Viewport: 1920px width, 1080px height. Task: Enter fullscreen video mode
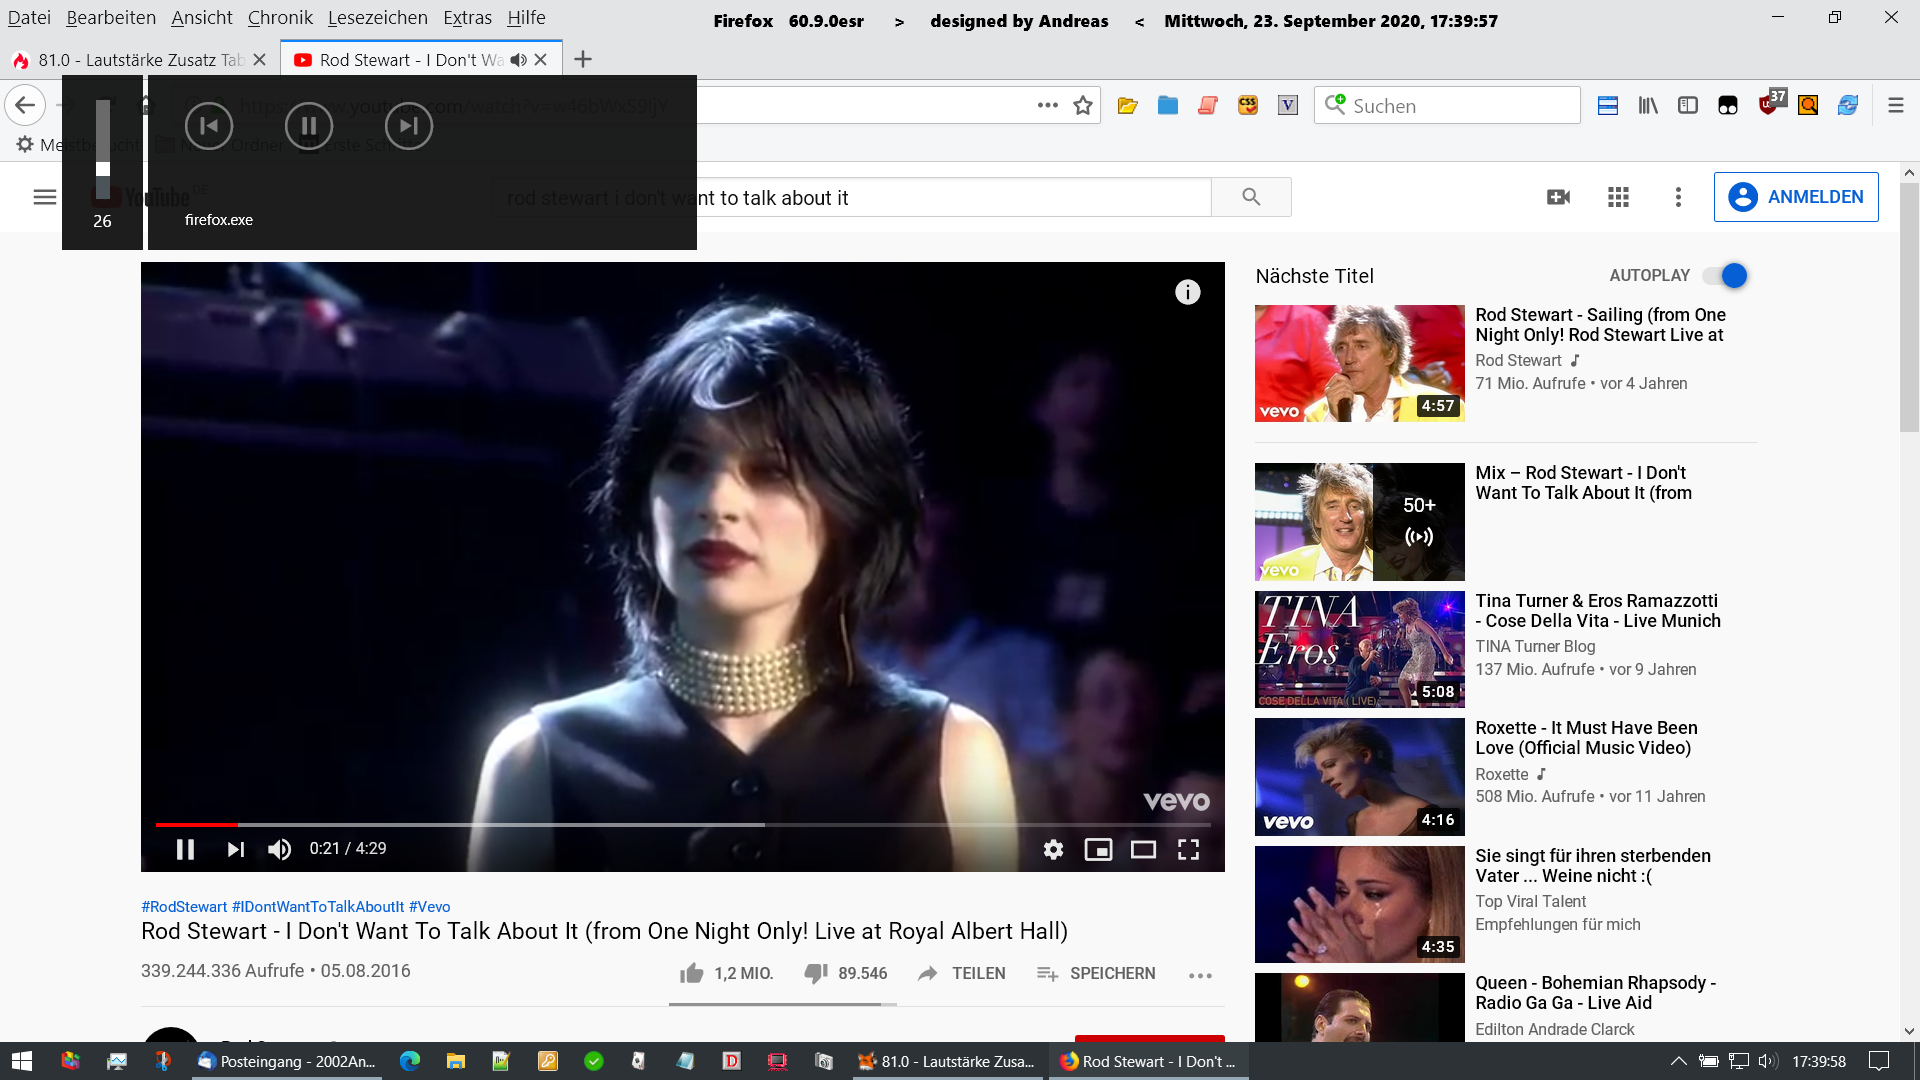(1188, 849)
